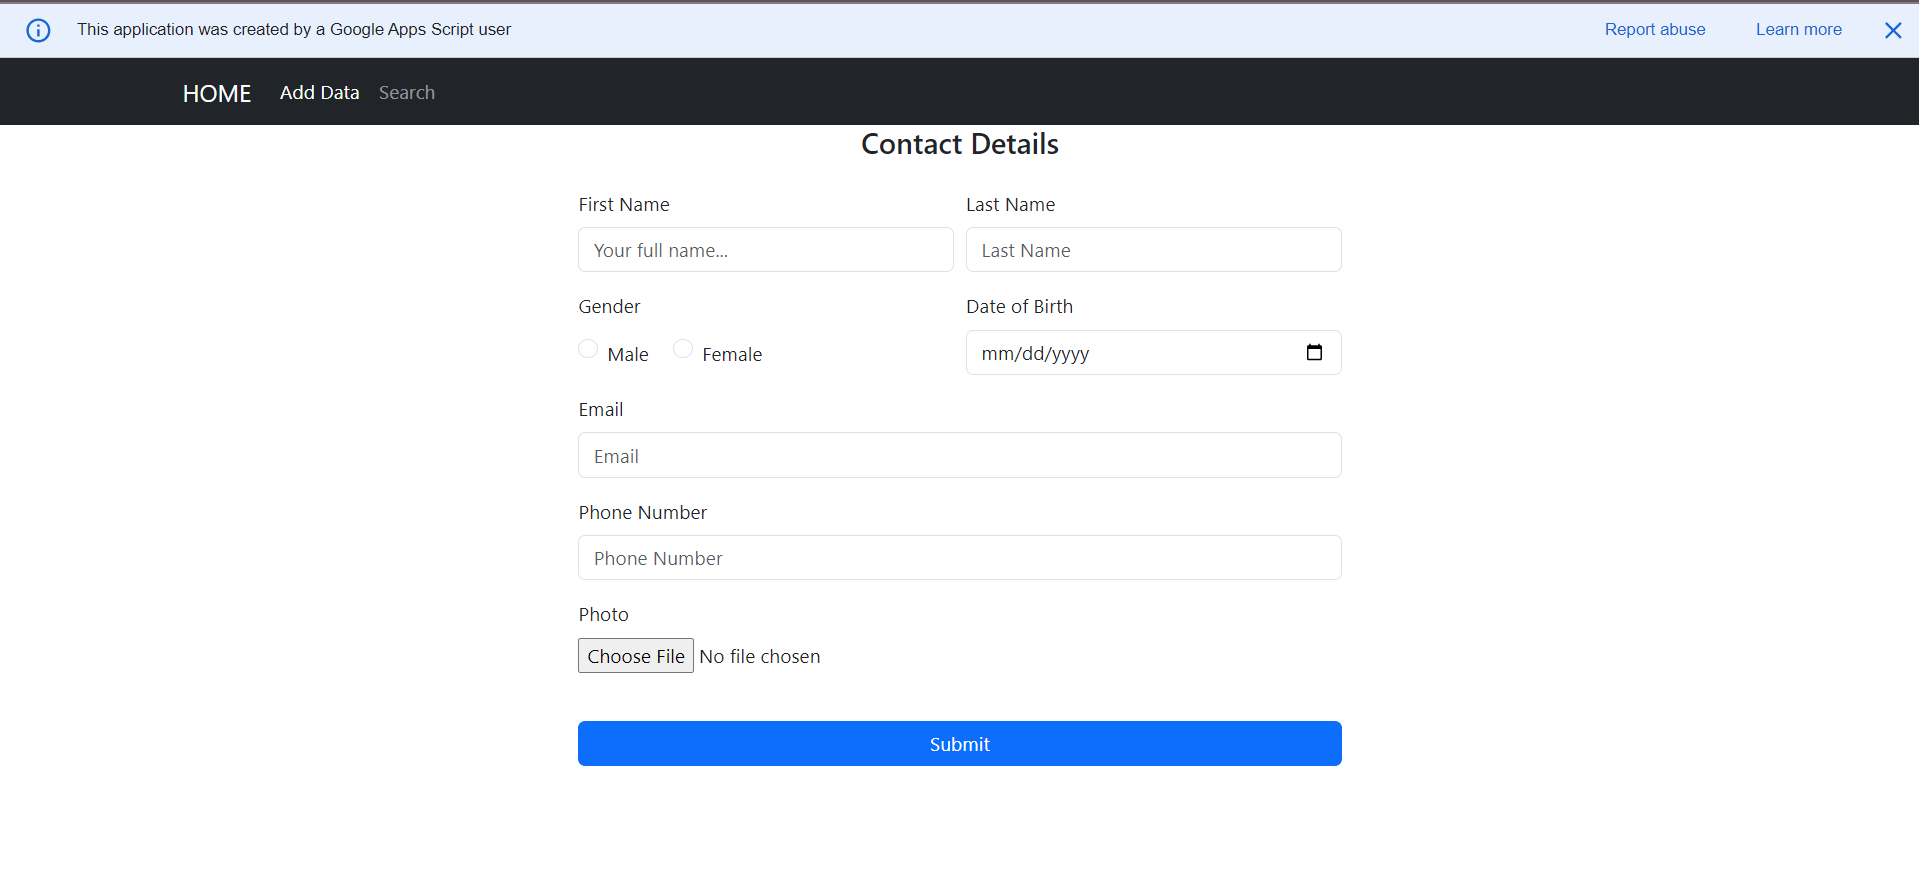The height and width of the screenshot is (878, 1919).
Task: Click the Phone Number field
Action: (959, 558)
